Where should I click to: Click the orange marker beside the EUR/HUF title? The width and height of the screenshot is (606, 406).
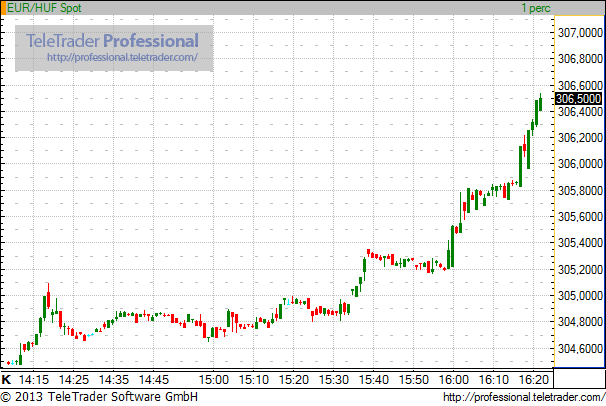[x=3, y=8]
